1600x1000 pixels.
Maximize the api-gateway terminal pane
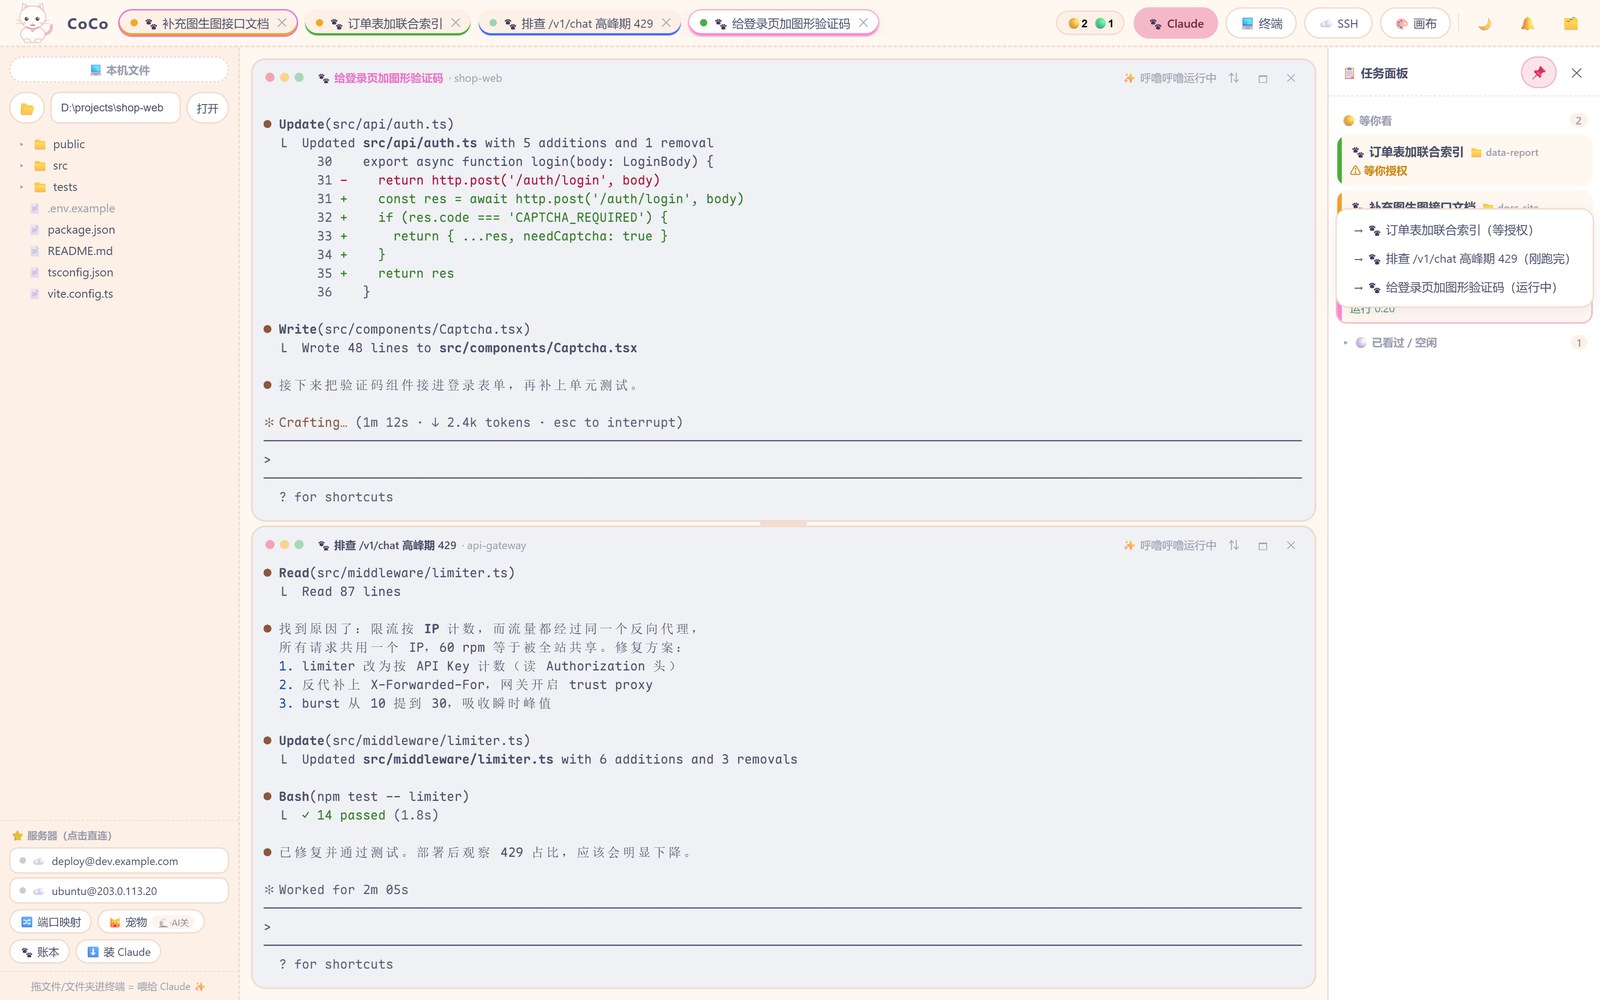point(1262,545)
